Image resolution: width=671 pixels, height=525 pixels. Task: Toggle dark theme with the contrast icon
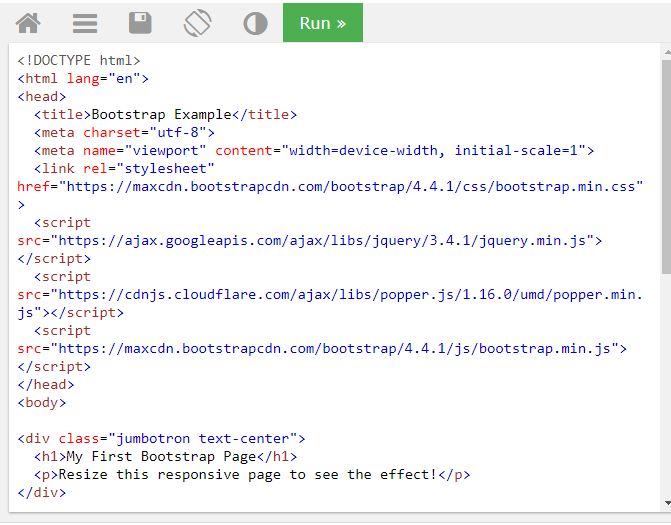[255, 23]
